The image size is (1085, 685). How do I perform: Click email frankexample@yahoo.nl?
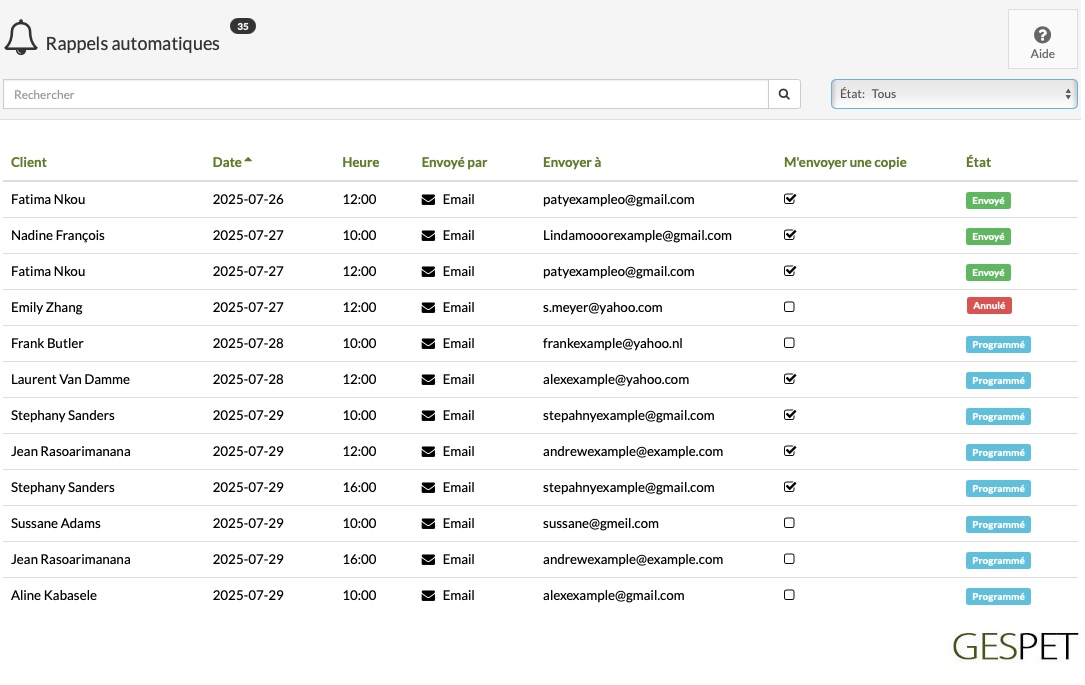(612, 344)
